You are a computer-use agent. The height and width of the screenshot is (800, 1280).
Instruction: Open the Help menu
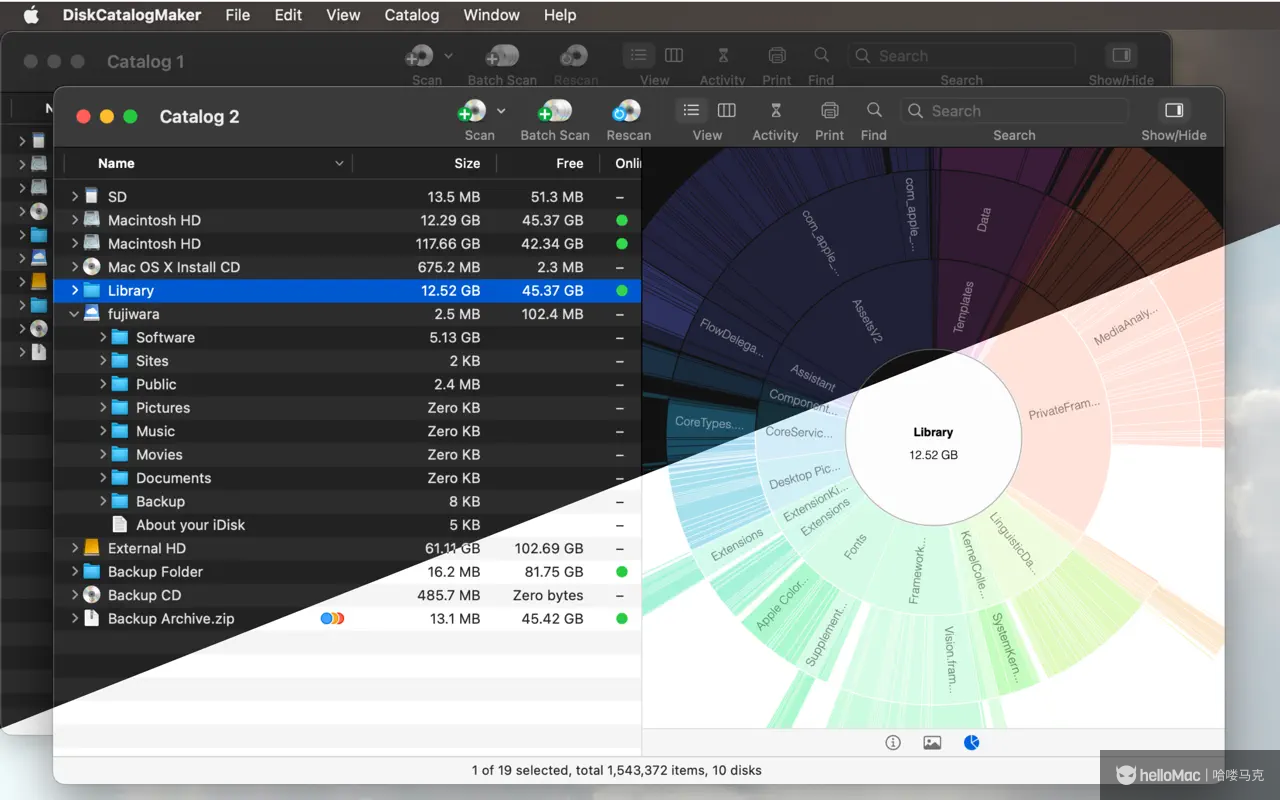560,15
